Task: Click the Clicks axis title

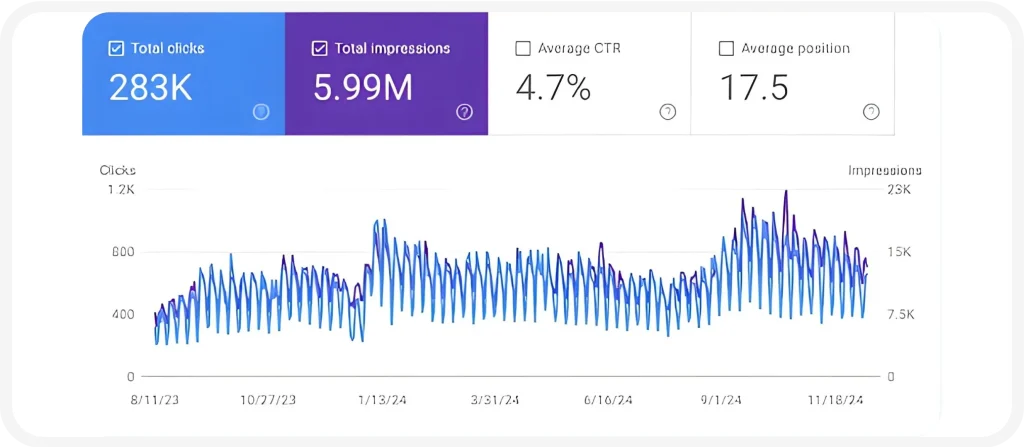Action: [x=118, y=170]
